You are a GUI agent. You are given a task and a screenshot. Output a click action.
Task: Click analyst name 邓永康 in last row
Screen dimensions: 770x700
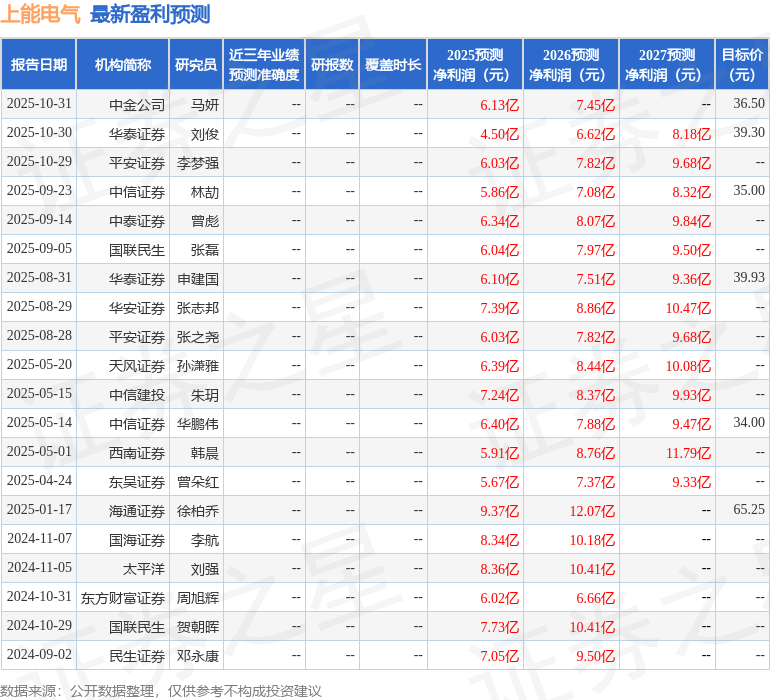pos(198,656)
